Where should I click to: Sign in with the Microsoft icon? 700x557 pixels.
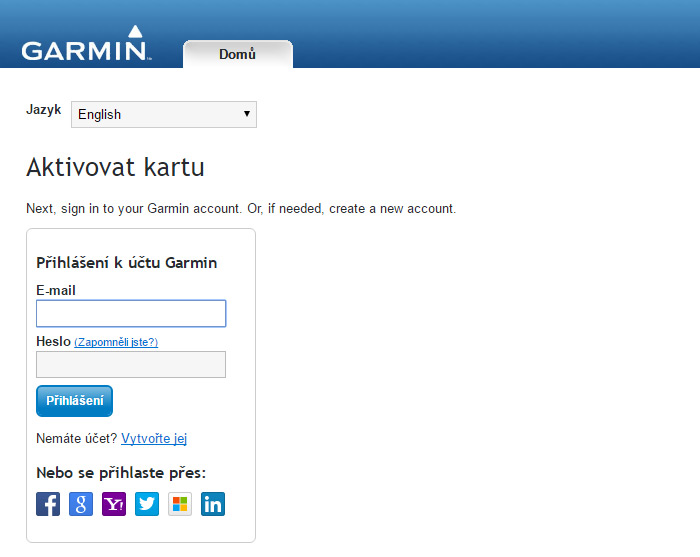click(180, 504)
